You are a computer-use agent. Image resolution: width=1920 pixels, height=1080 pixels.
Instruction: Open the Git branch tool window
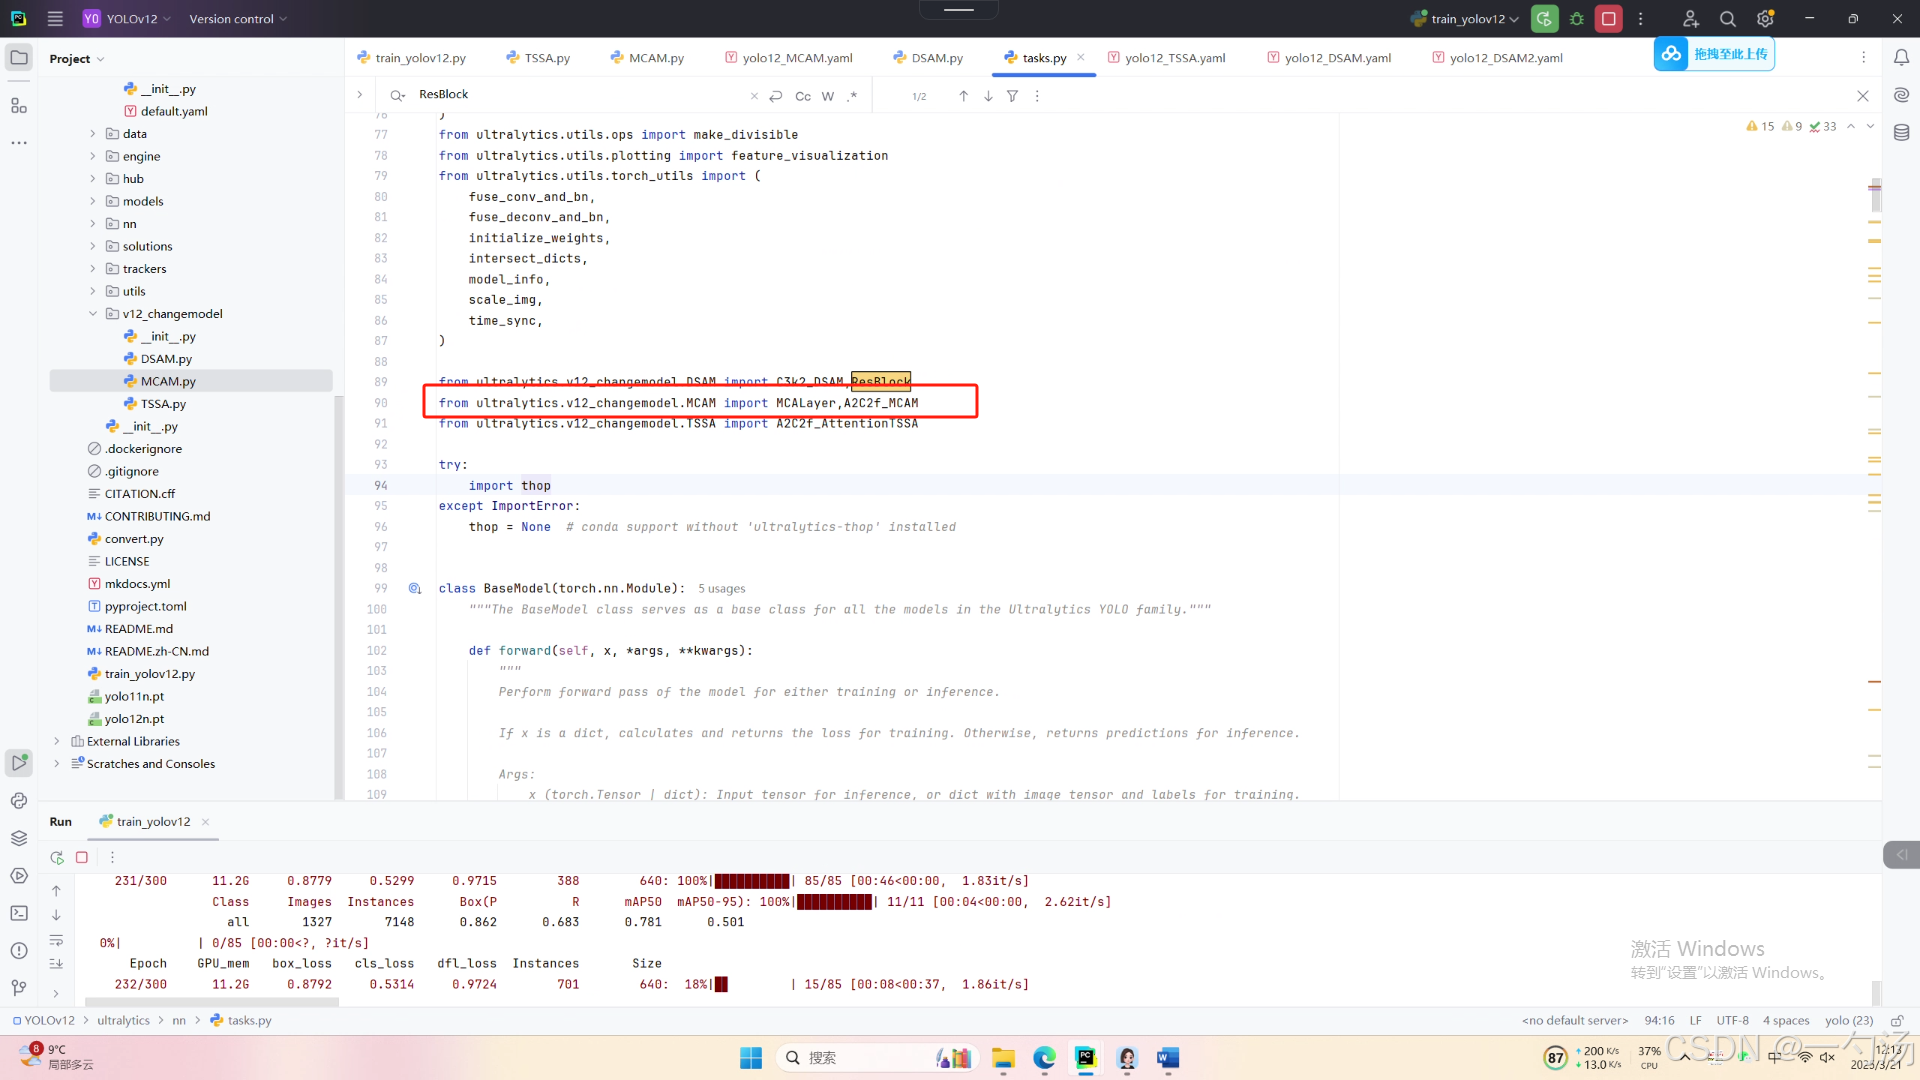19,988
